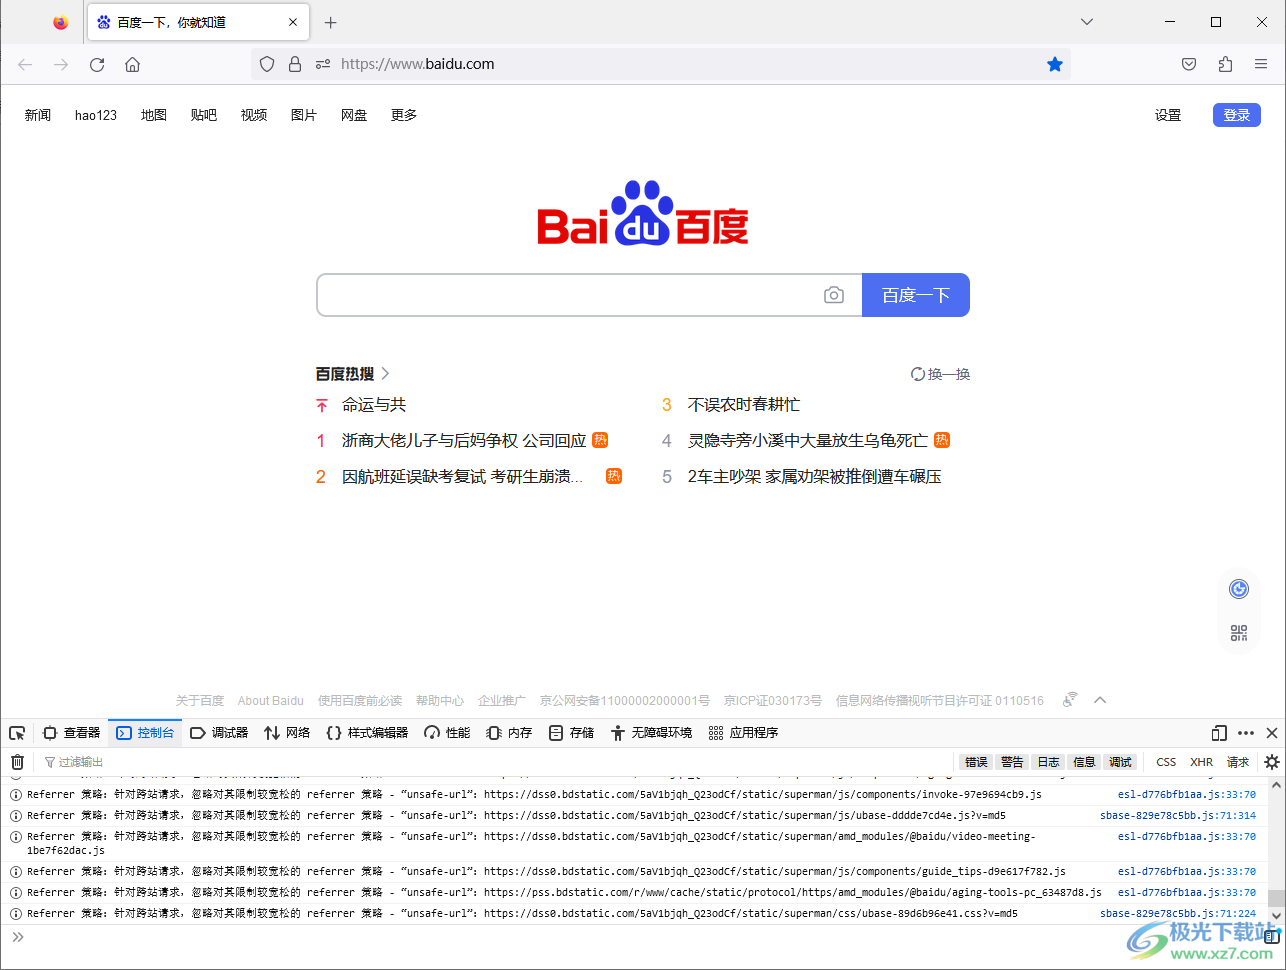Click the QR code icon on right side

[1239, 633]
